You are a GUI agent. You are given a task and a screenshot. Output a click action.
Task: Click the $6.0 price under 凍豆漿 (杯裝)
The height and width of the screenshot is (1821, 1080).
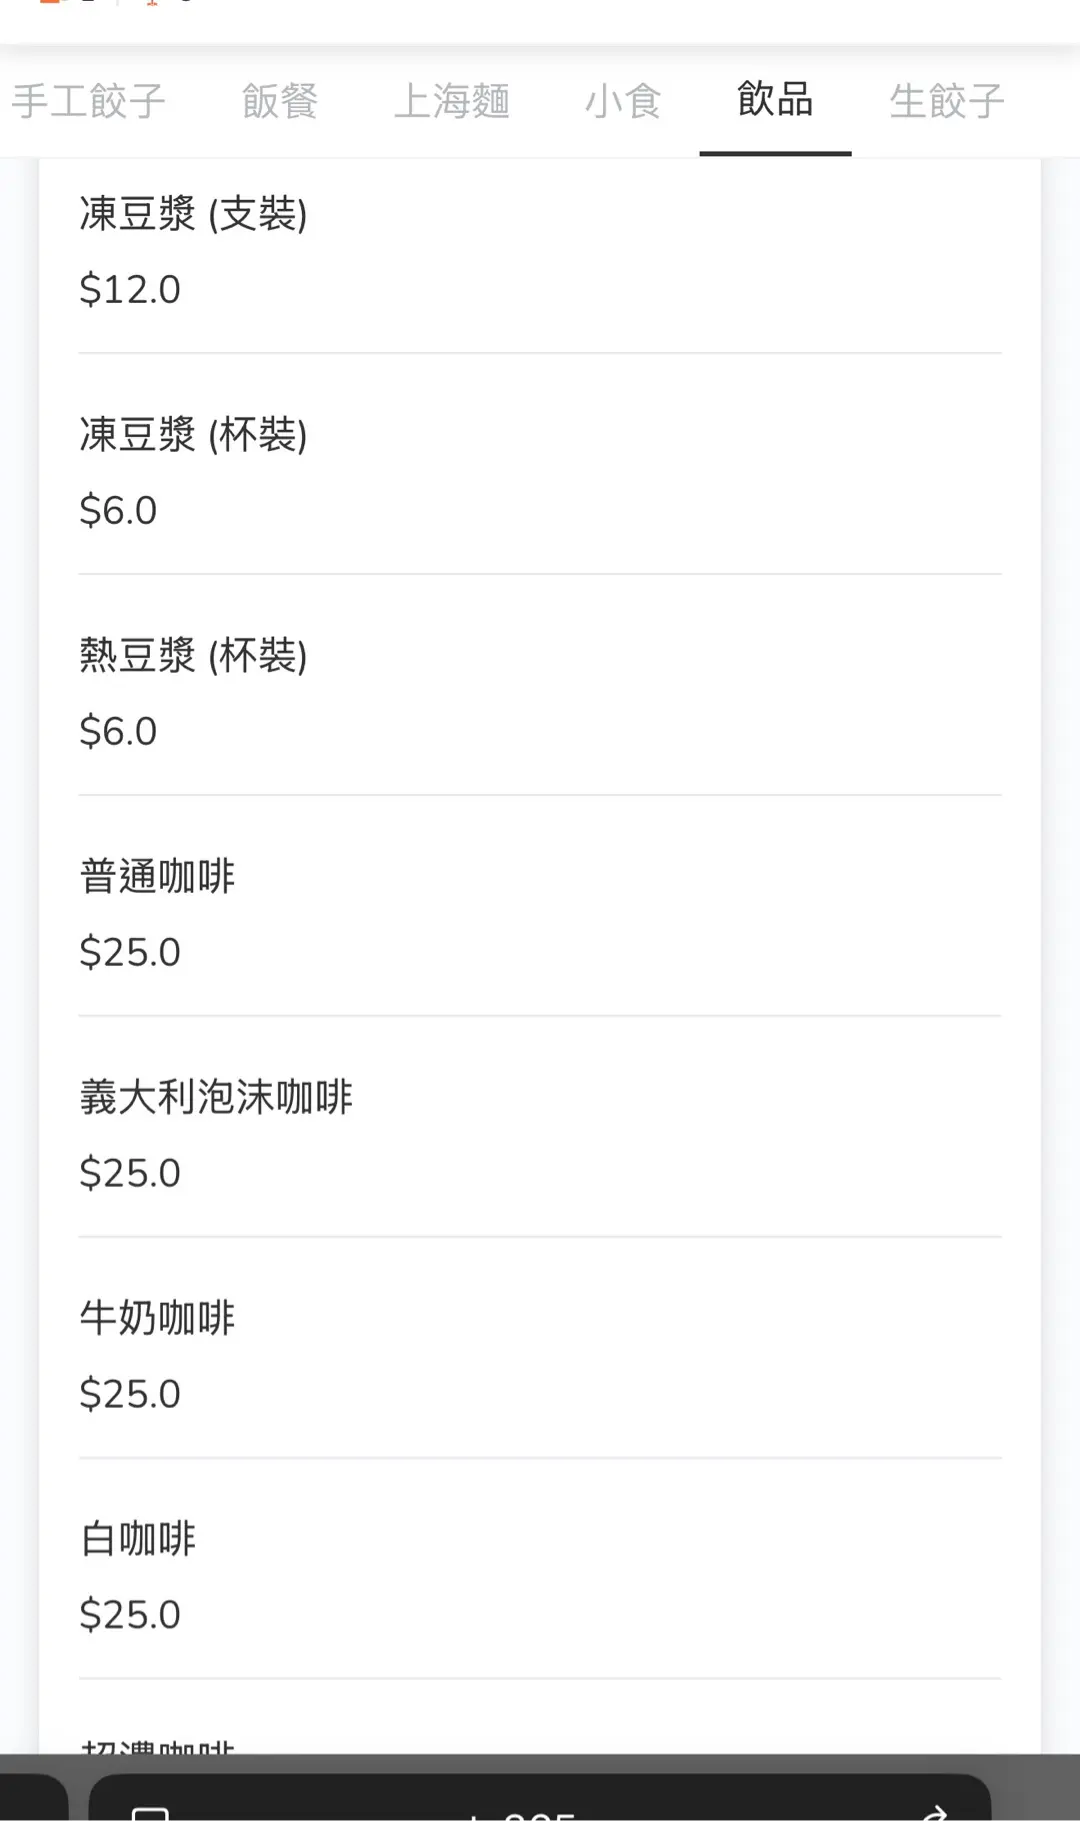coord(118,511)
